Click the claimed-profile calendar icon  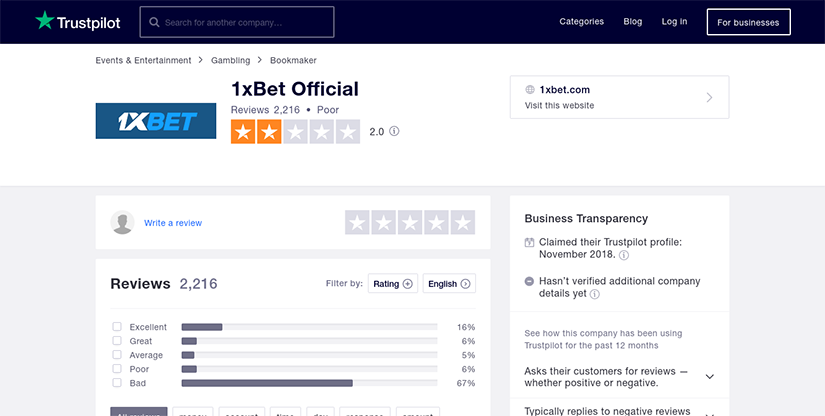click(x=529, y=242)
